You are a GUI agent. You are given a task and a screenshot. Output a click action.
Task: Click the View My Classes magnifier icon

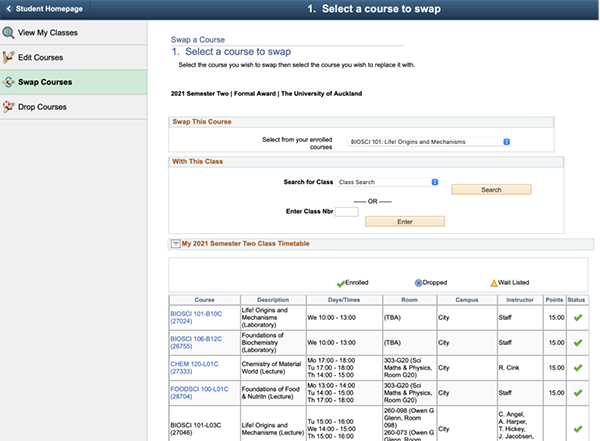8,33
